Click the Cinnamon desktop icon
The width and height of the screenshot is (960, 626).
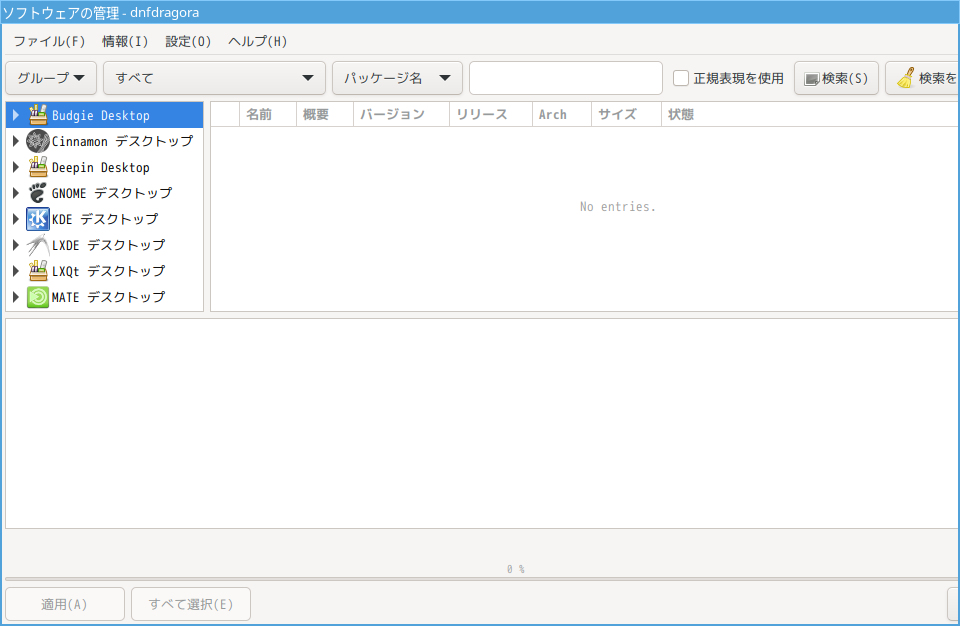point(38,141)
